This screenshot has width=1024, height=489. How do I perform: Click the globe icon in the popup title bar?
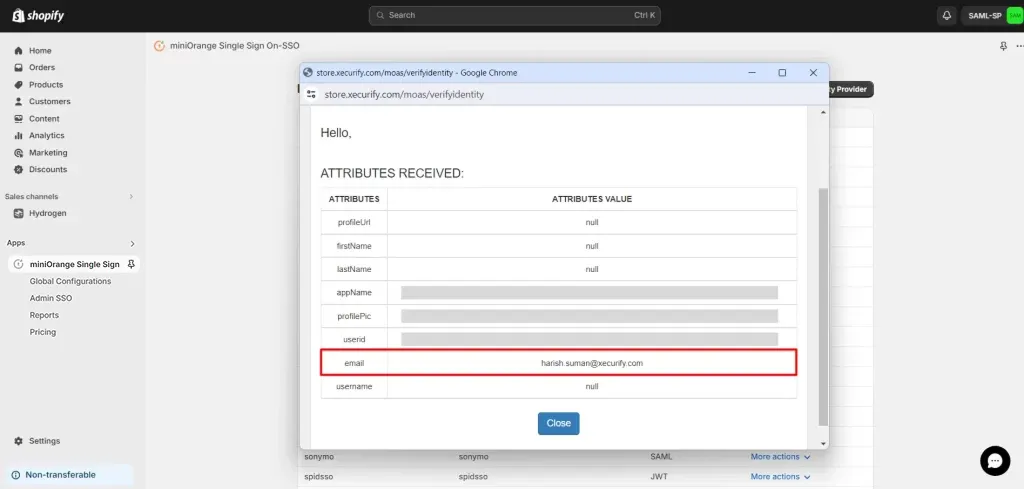(308, 73)
